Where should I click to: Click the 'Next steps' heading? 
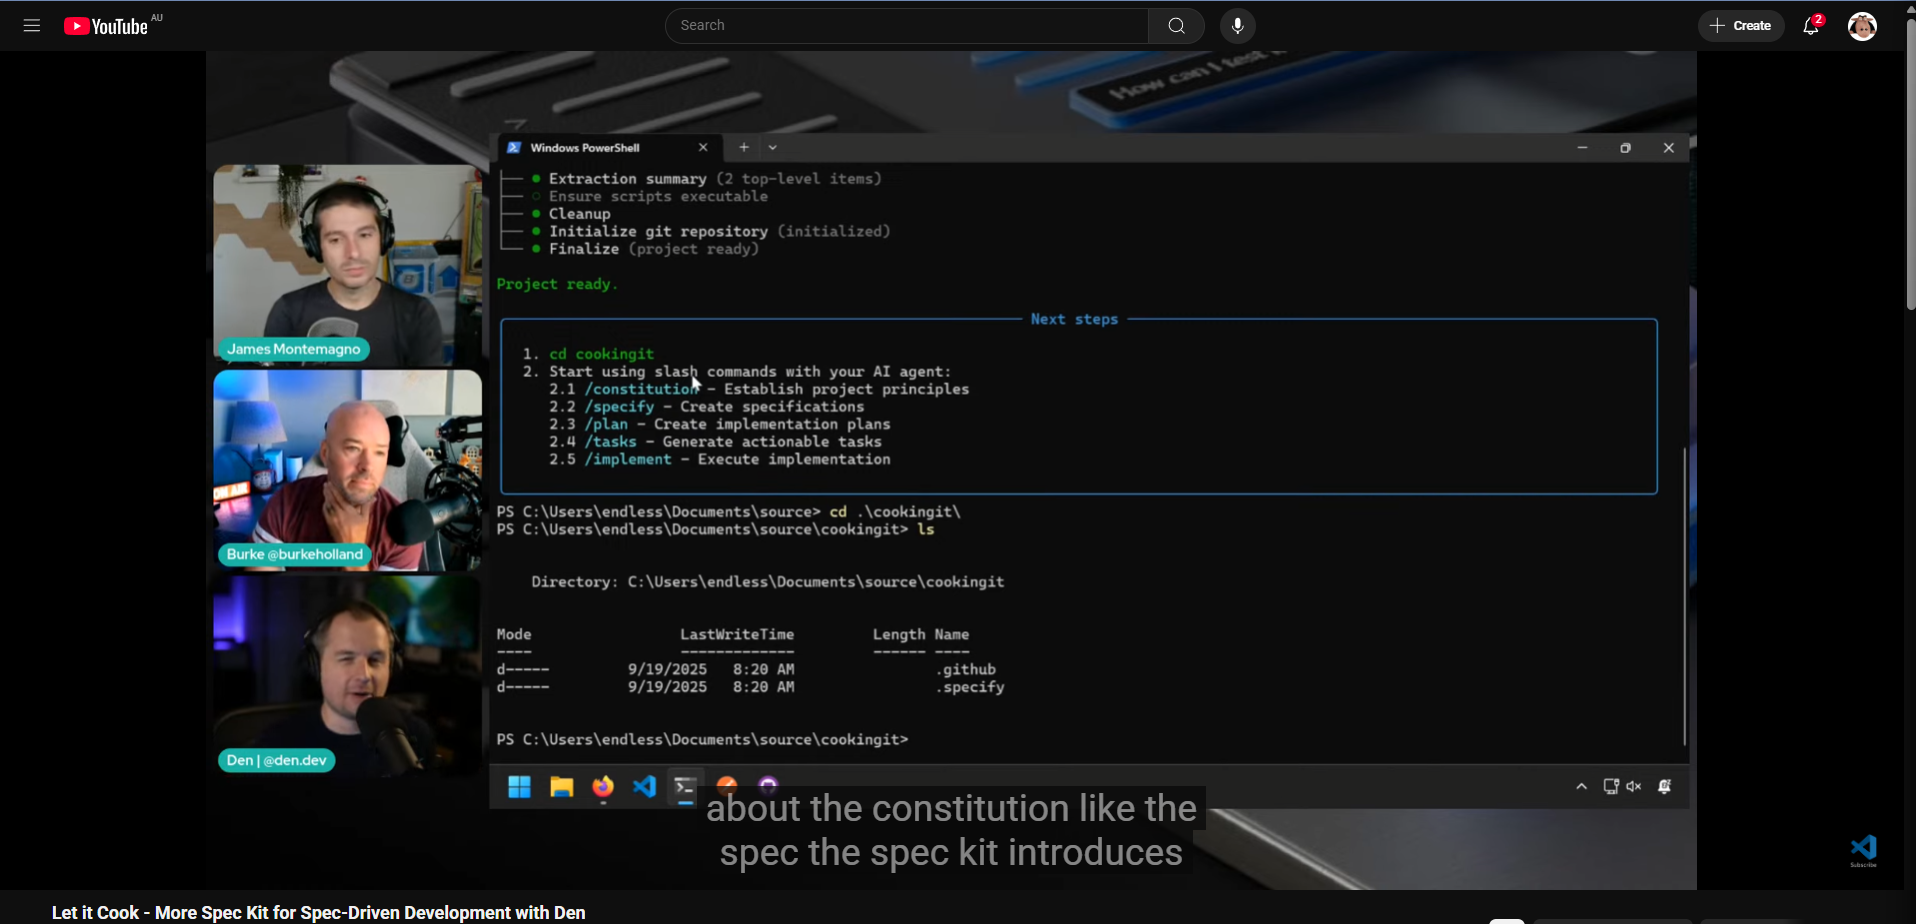point(1074,320)
